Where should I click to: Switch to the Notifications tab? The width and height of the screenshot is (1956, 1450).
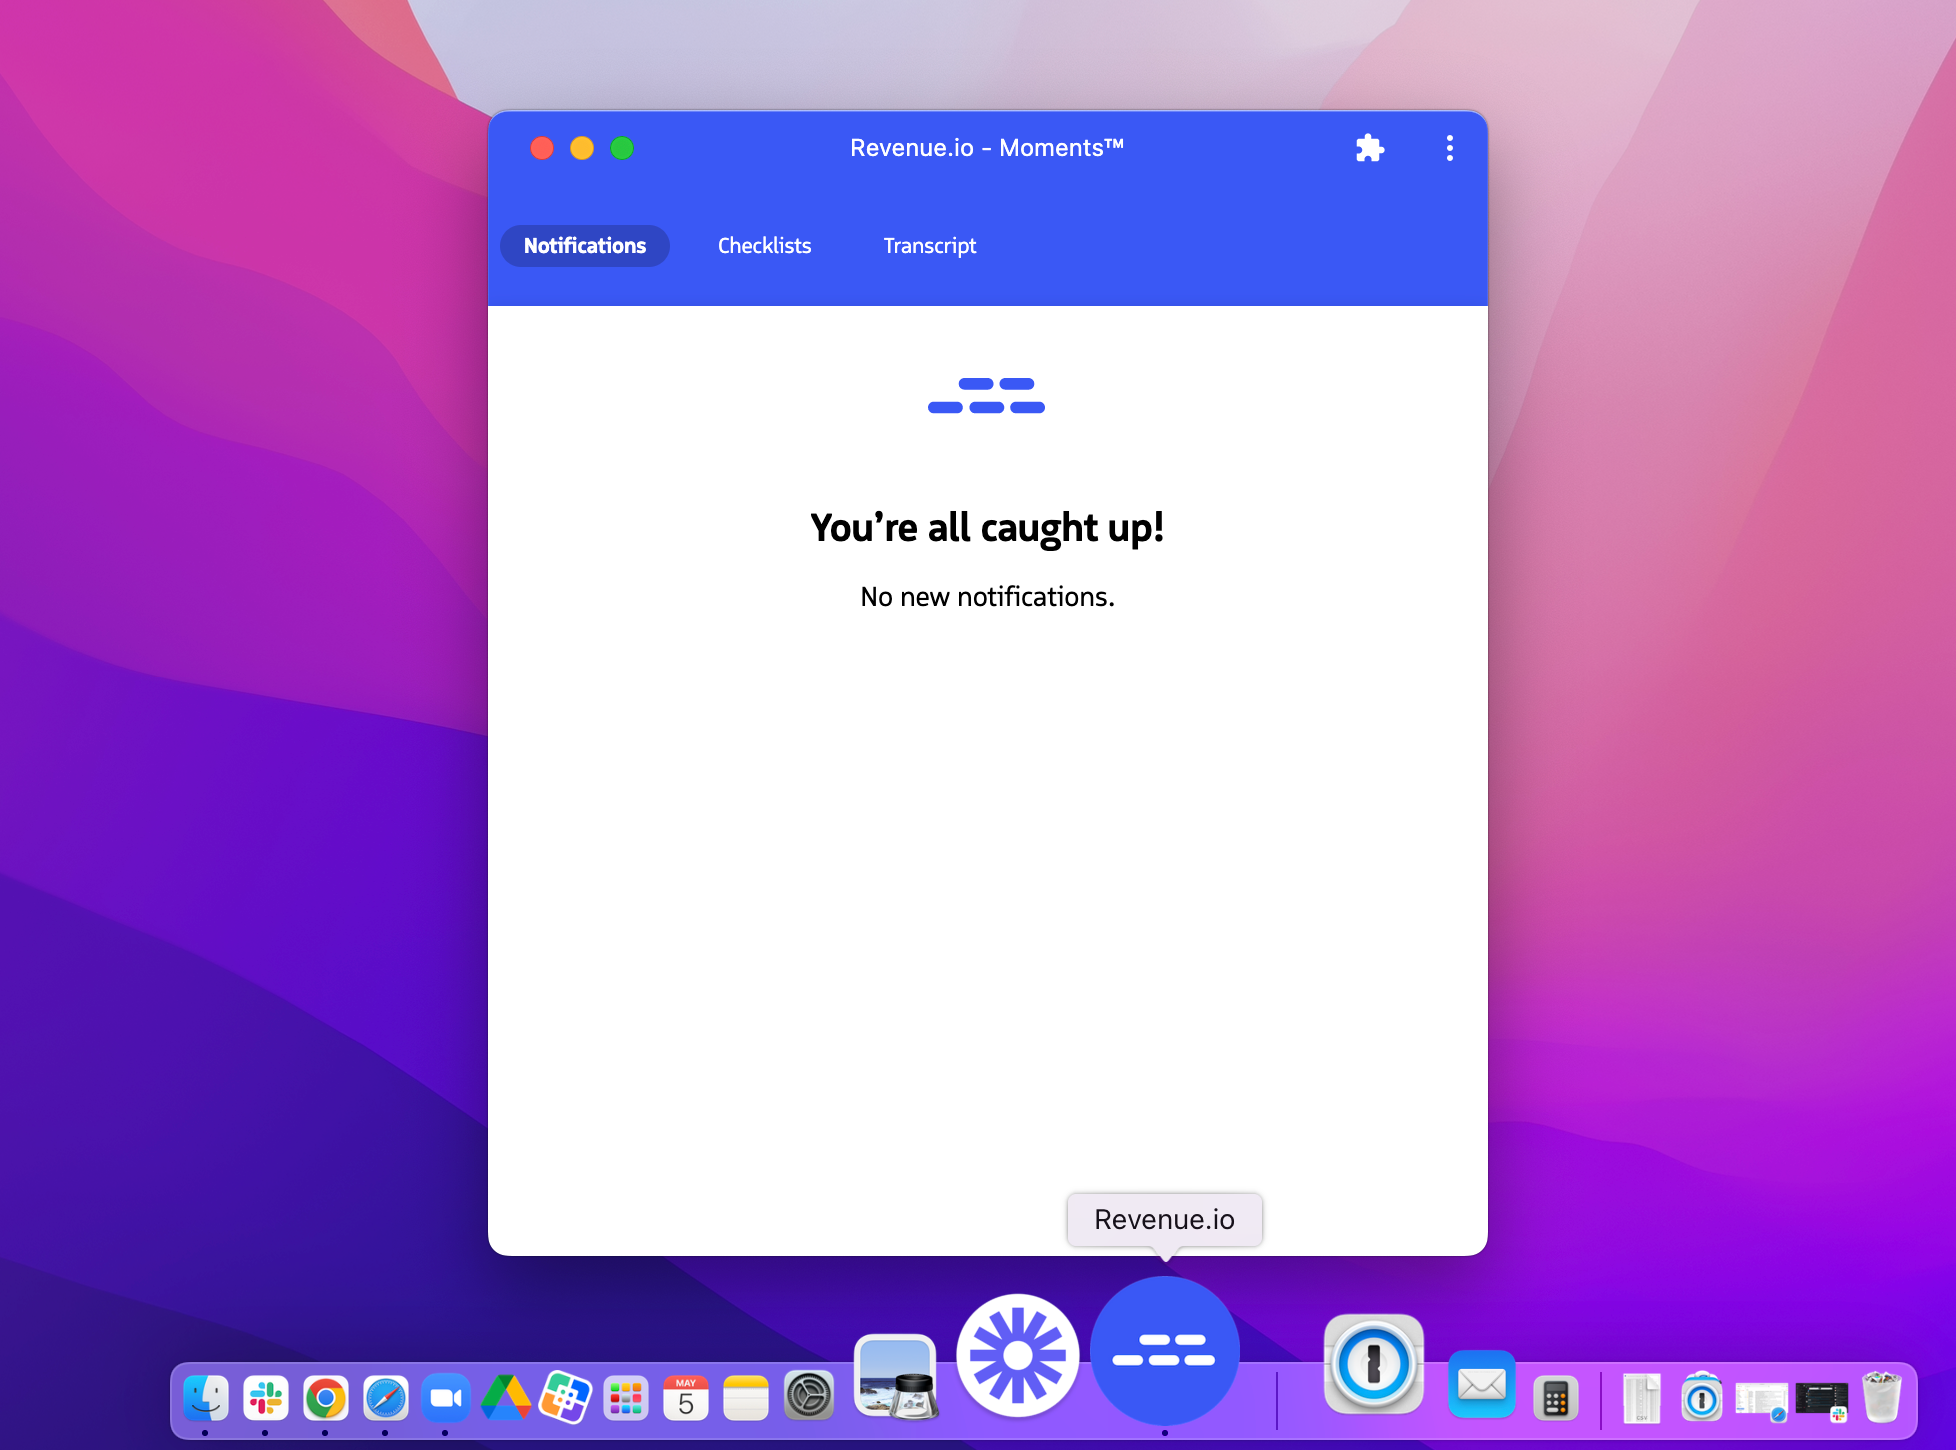coord(585,246)
